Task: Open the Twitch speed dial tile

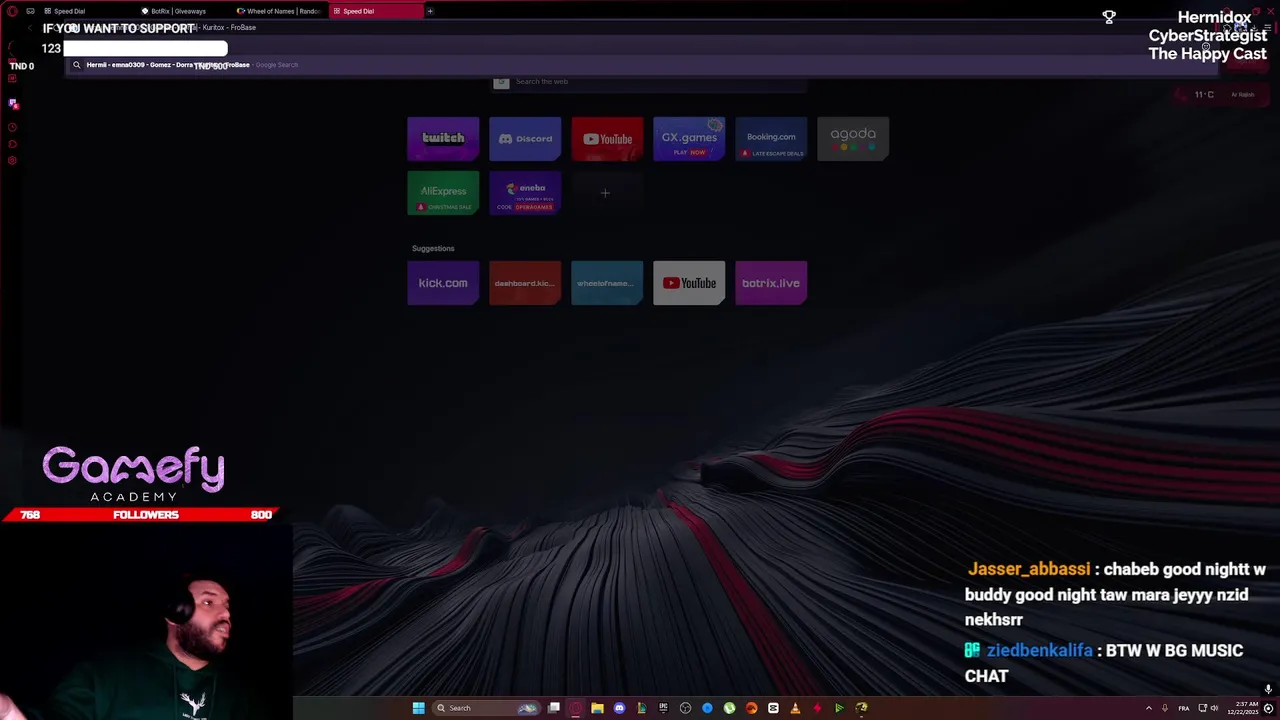Action: pos(443,139)
